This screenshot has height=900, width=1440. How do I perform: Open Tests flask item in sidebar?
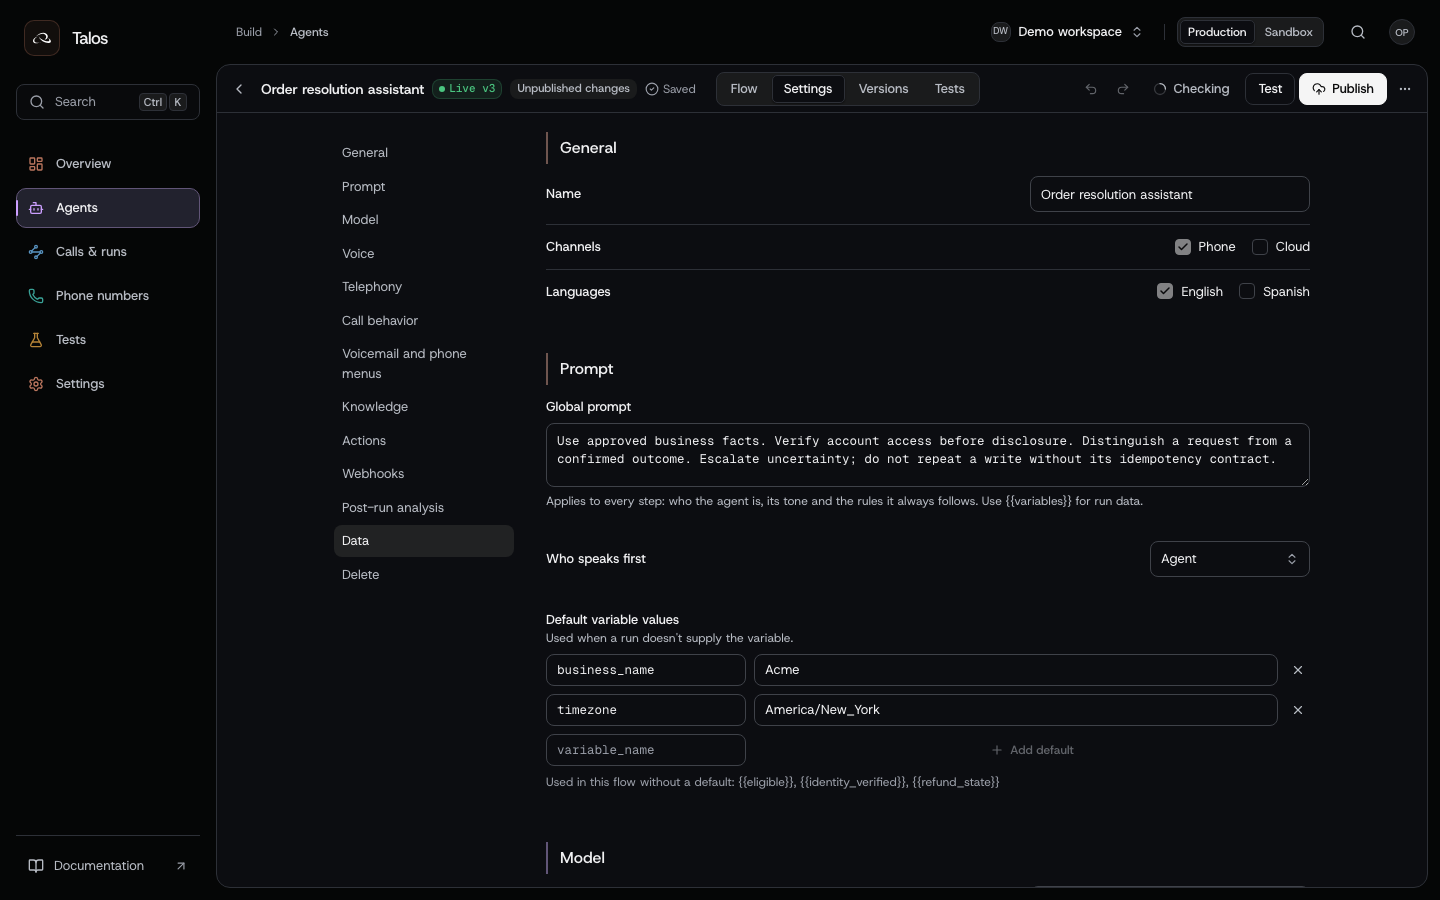tap(108, 340)
